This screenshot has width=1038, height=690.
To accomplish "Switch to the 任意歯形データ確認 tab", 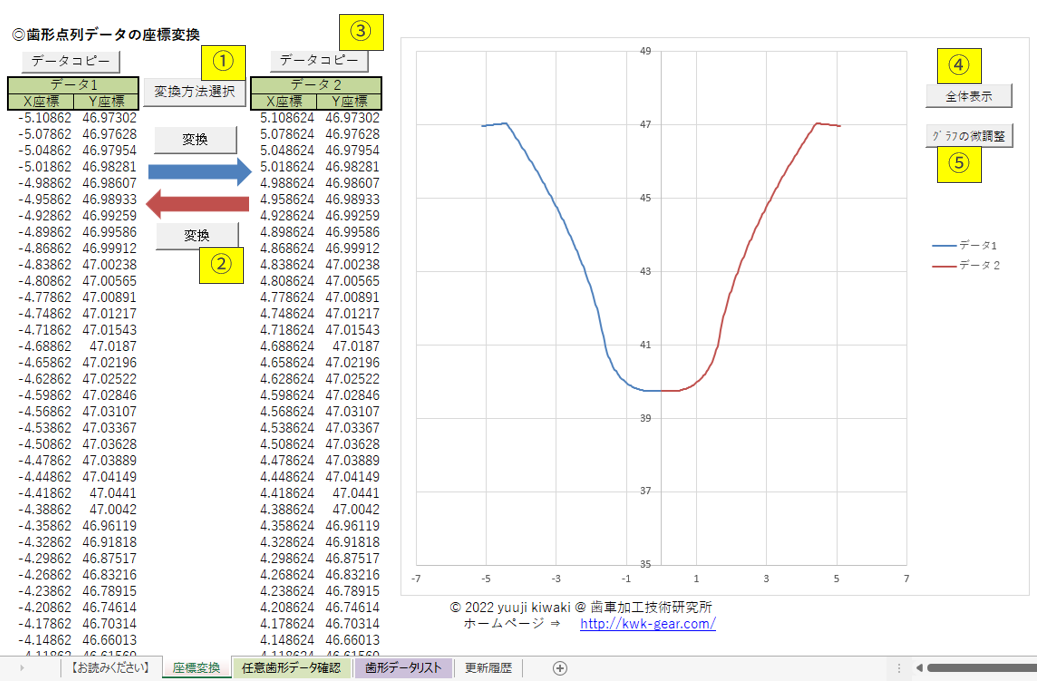I will coord(291,668).
